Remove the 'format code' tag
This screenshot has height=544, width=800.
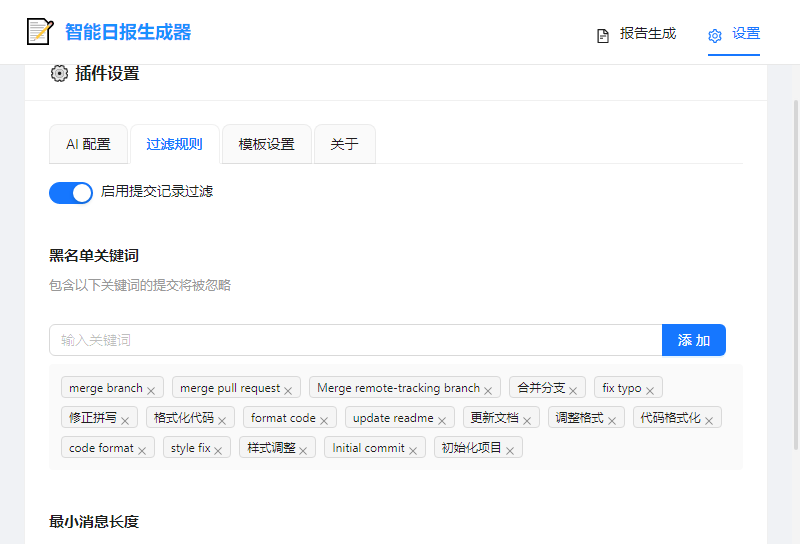[x=324, y=420]
